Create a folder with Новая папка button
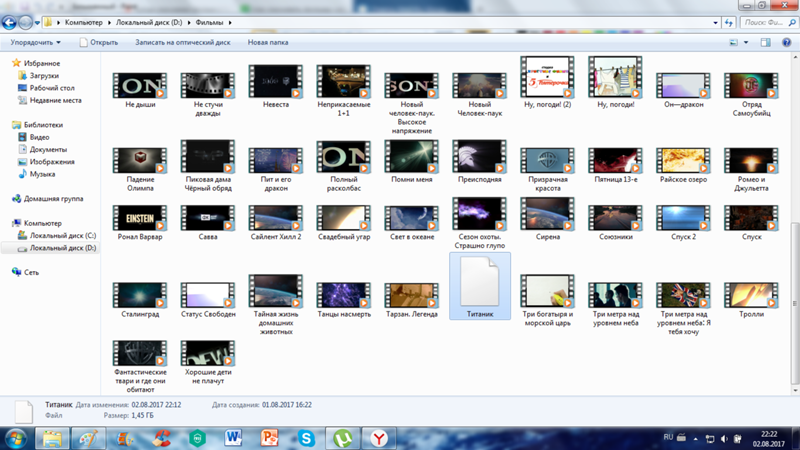 coord(268,42)
